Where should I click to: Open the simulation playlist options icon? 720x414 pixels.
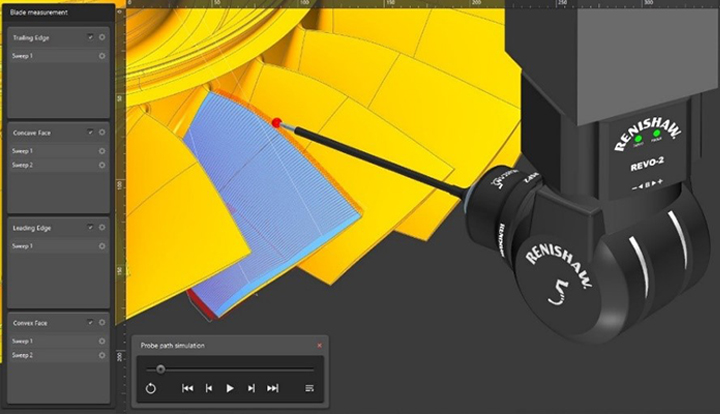pos(309,388)
